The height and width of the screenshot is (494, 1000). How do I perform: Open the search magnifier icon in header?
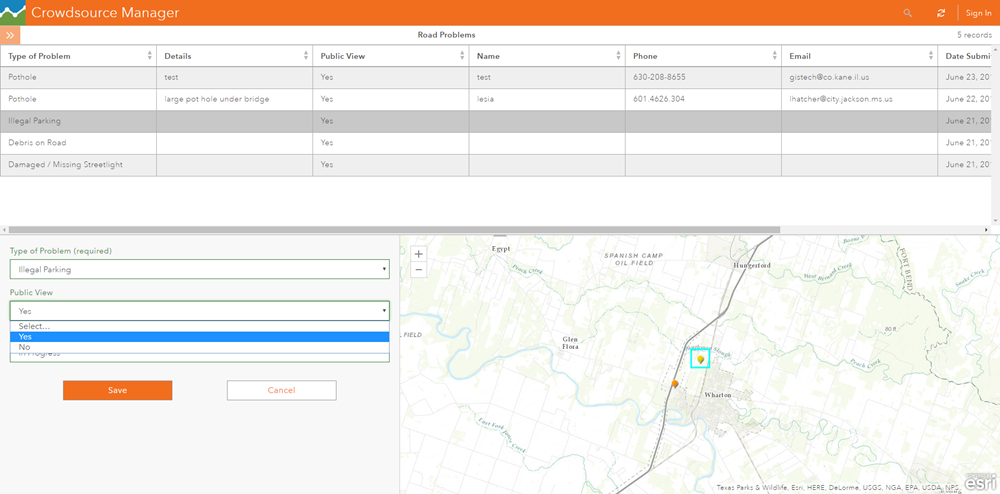[x=908, y=13]
